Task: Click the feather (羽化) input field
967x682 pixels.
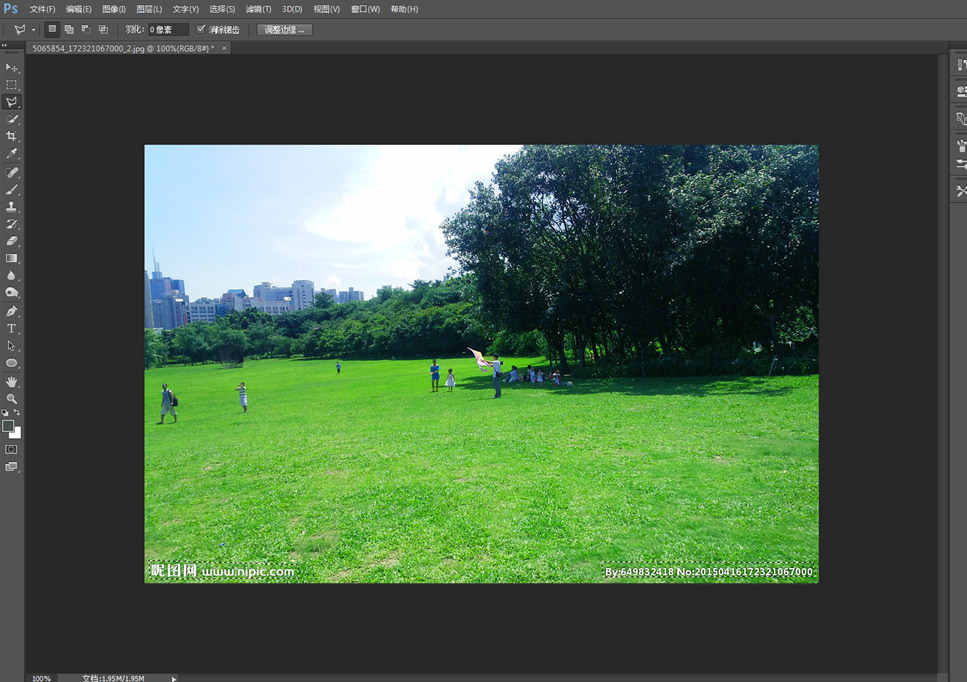Action: click(x=167, y=30)
